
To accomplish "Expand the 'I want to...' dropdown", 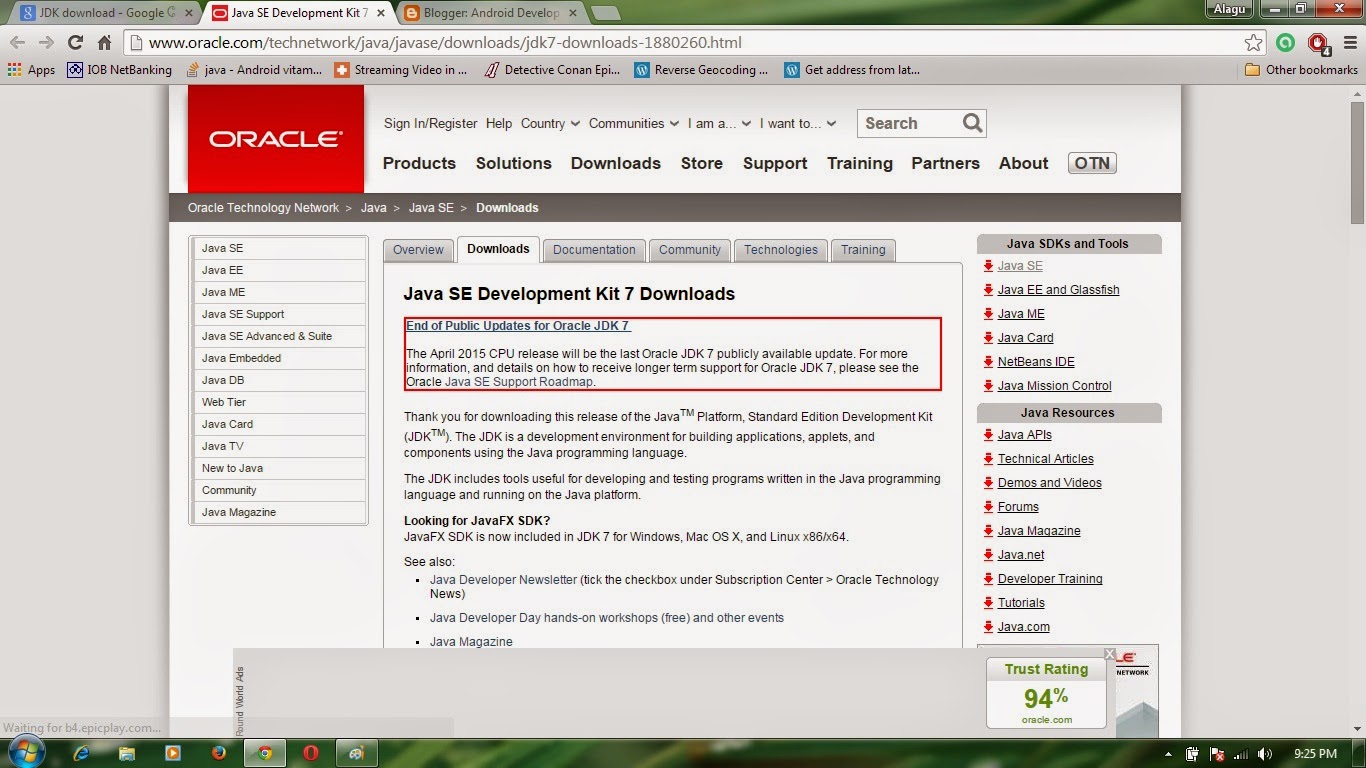I will click(x=797, y=123).
